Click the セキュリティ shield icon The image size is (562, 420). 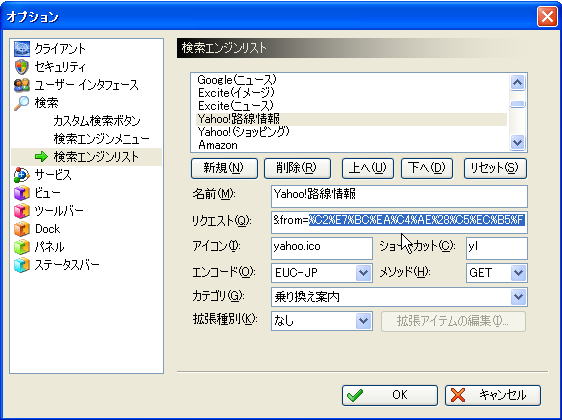[x=22, y=67]
